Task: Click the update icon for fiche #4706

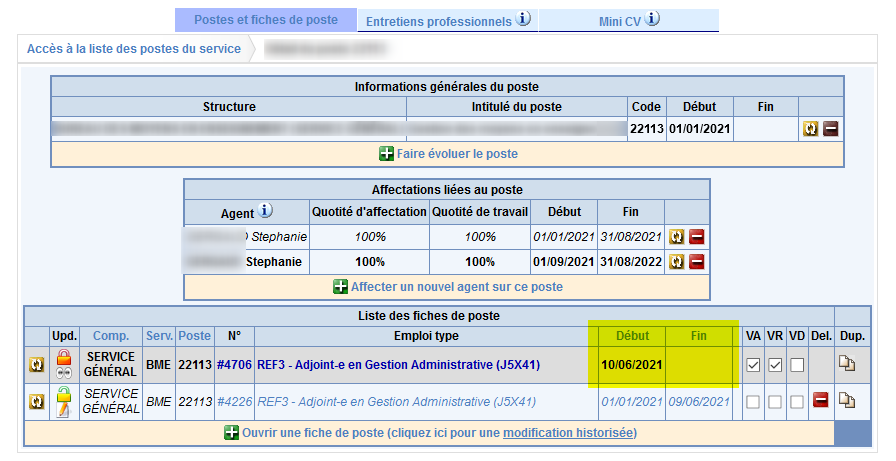Action: pos(37,365)
